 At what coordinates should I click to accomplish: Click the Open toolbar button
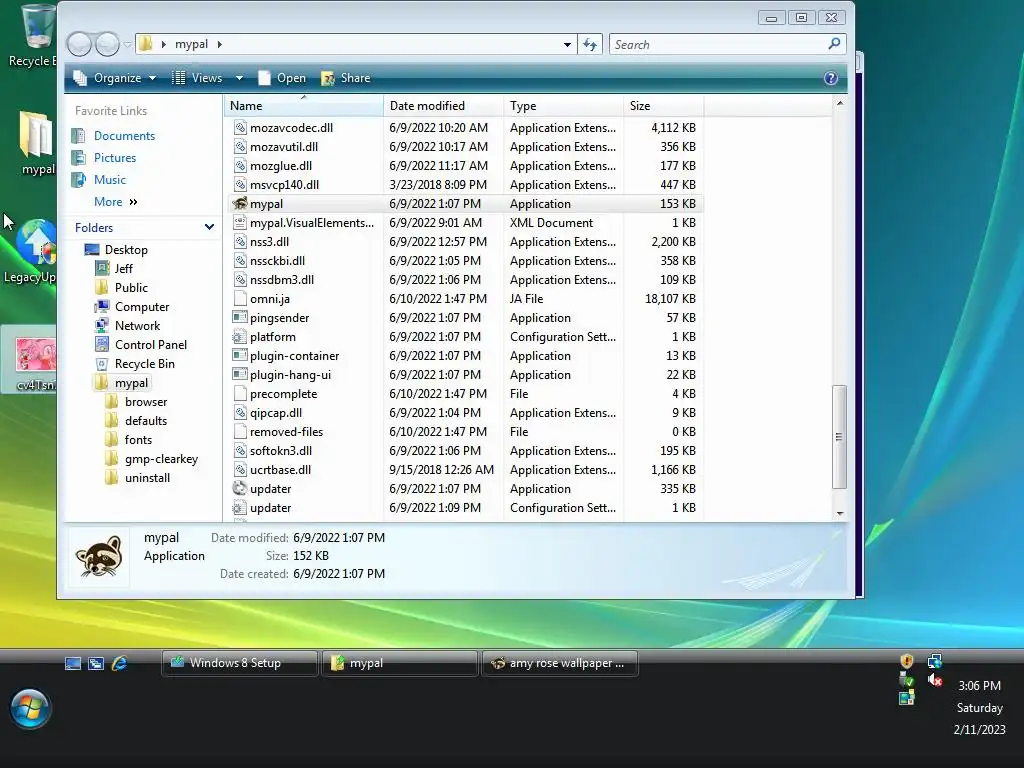pyautogui.click(x=282, y=78)
